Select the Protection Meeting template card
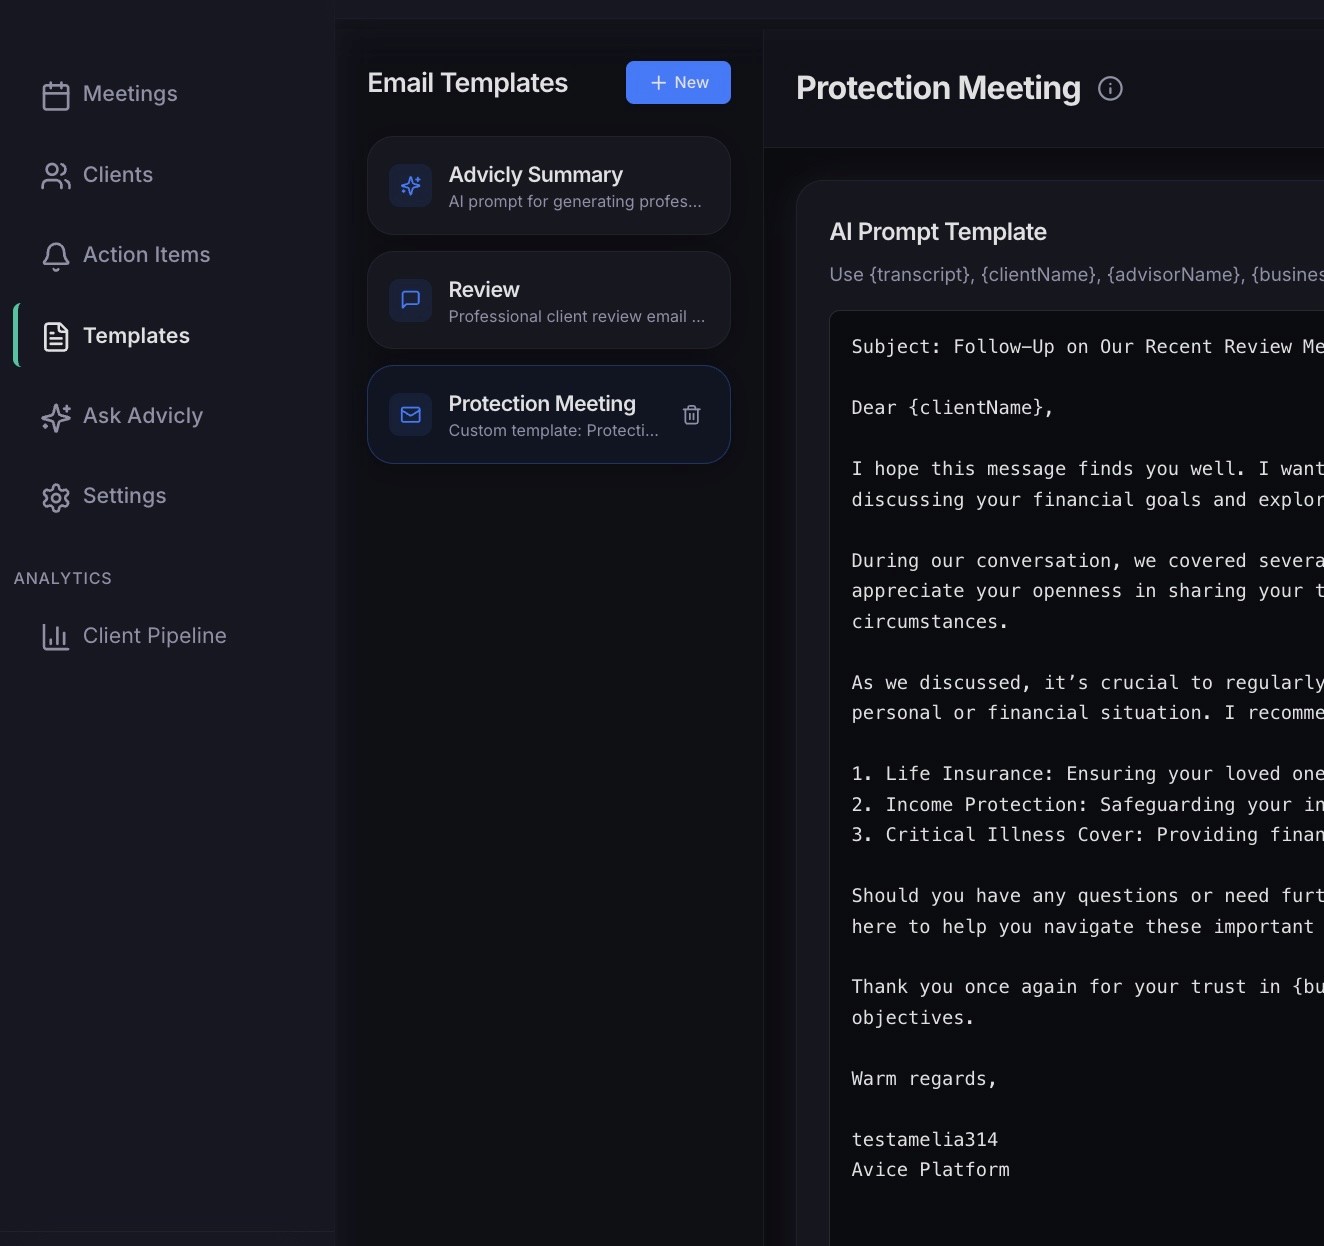 point(548,415)
